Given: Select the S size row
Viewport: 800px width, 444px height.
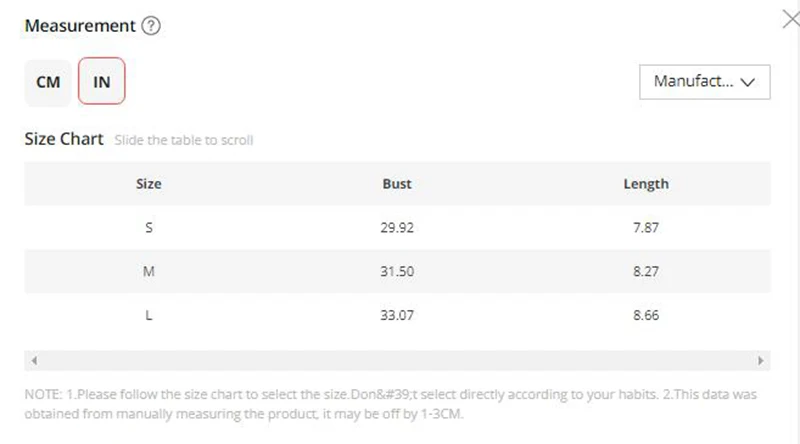Looking at the screenshot, I should [x=397, y=228].
